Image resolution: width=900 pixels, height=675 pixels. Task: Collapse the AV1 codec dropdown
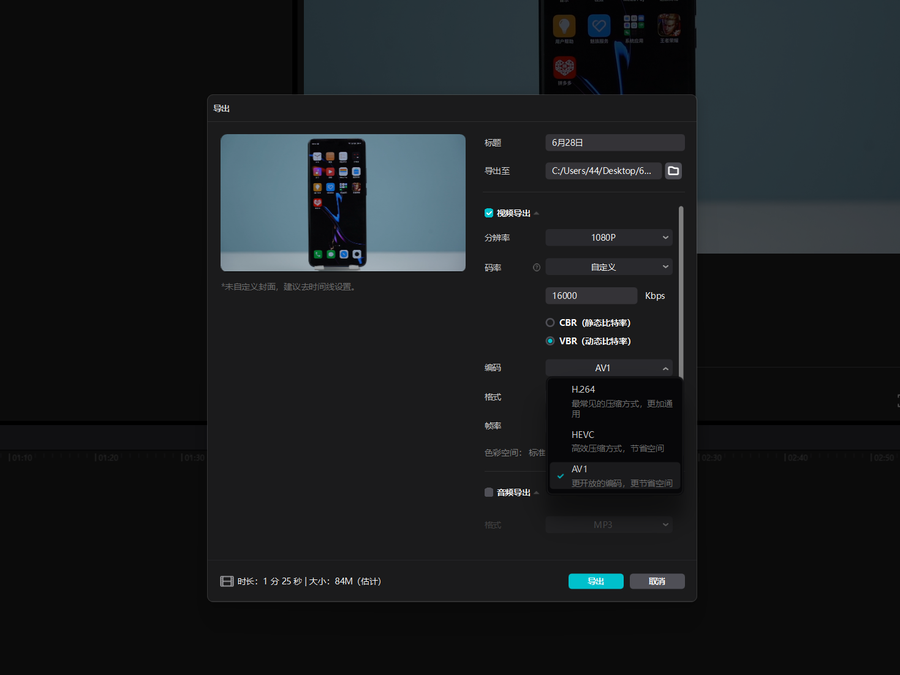click(x=608, y=368)
